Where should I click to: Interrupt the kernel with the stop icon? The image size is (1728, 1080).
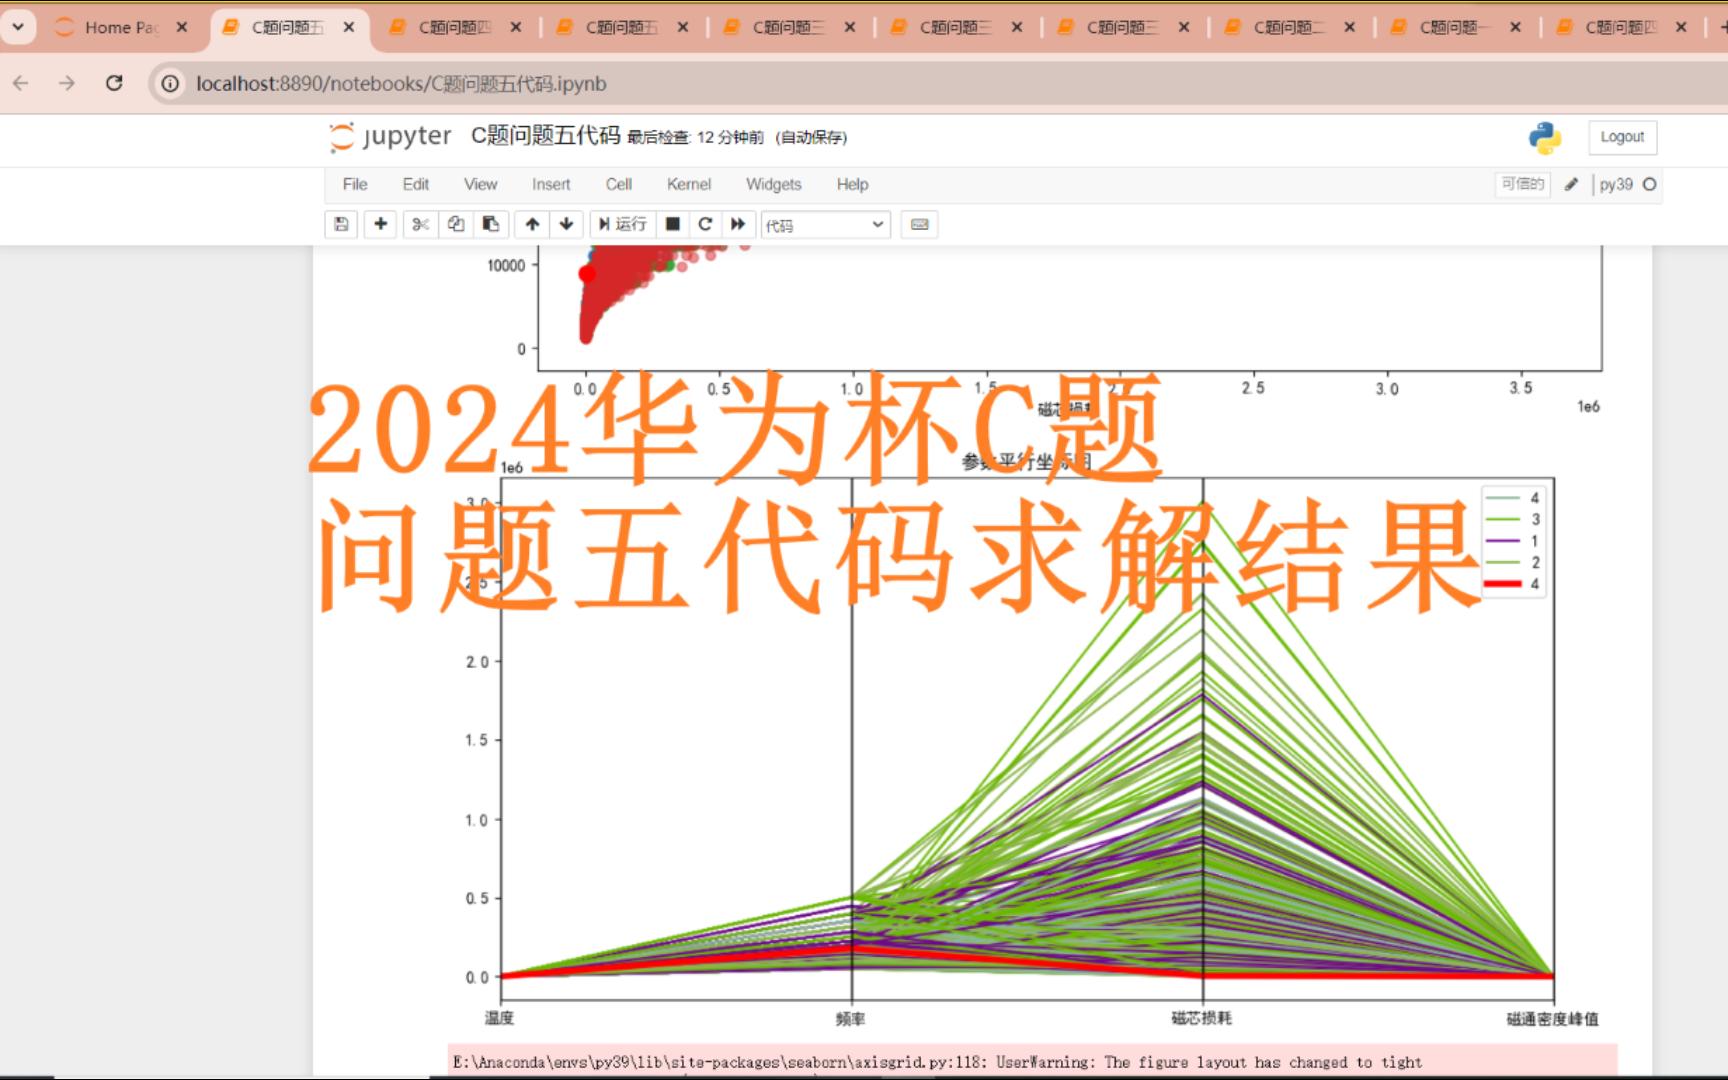click(x=672, y=224)
